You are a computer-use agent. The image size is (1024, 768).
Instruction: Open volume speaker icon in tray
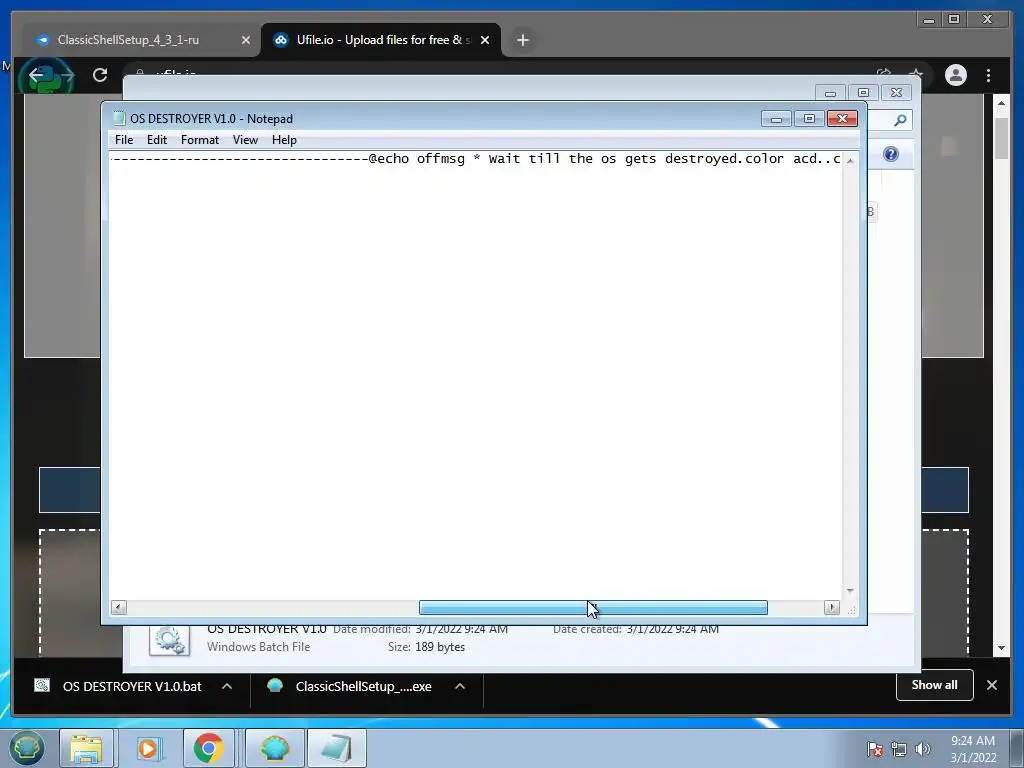coord(922,749)
